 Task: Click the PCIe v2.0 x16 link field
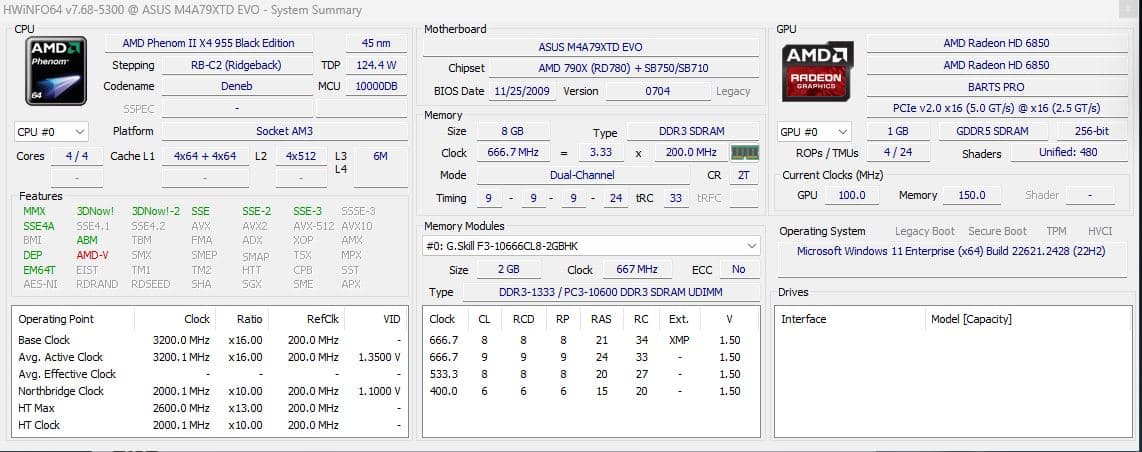point(996,108)
